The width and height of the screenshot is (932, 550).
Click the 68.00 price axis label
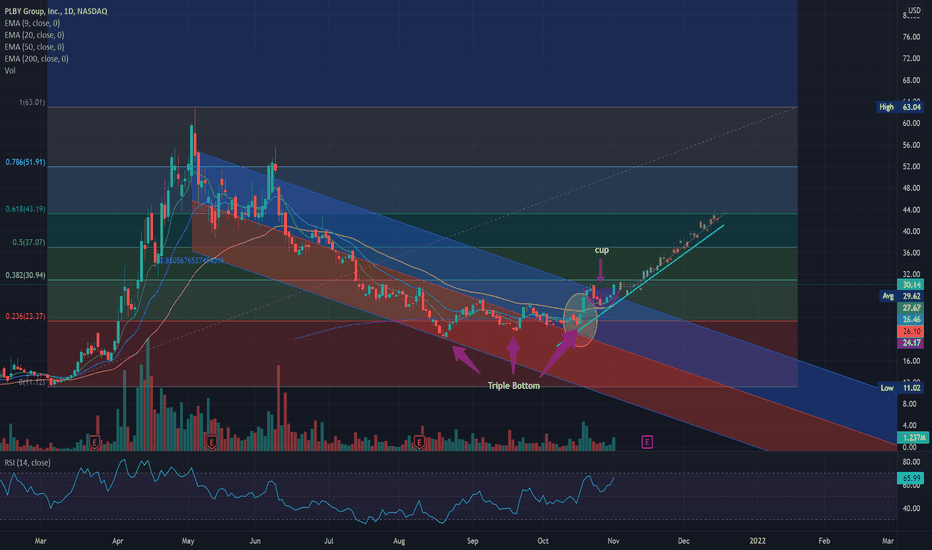pos(911,80)
